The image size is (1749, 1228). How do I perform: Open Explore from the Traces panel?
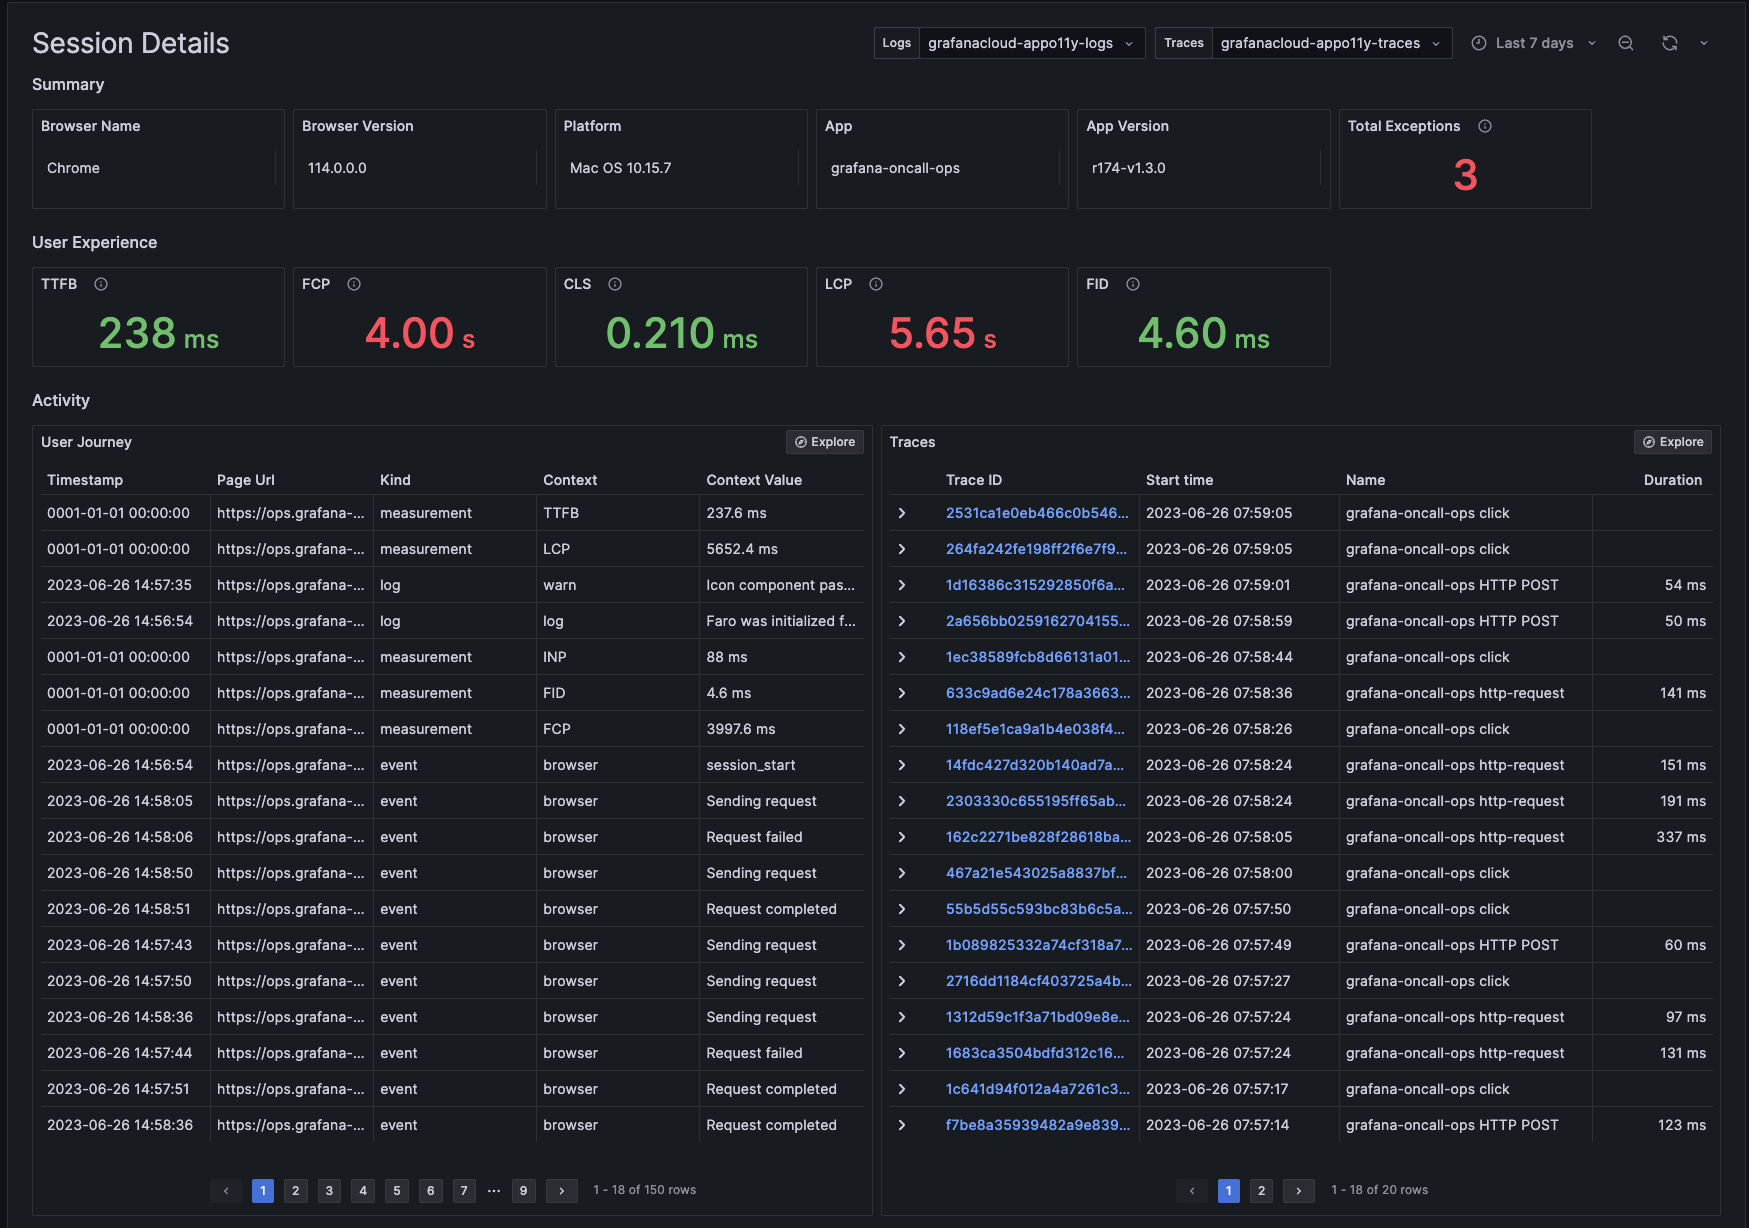click(x=1672, y=442)
